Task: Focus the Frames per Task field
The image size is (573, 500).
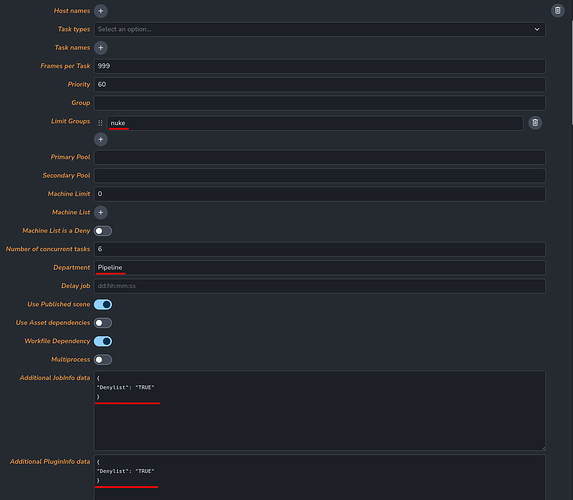Action: (320, 66)
